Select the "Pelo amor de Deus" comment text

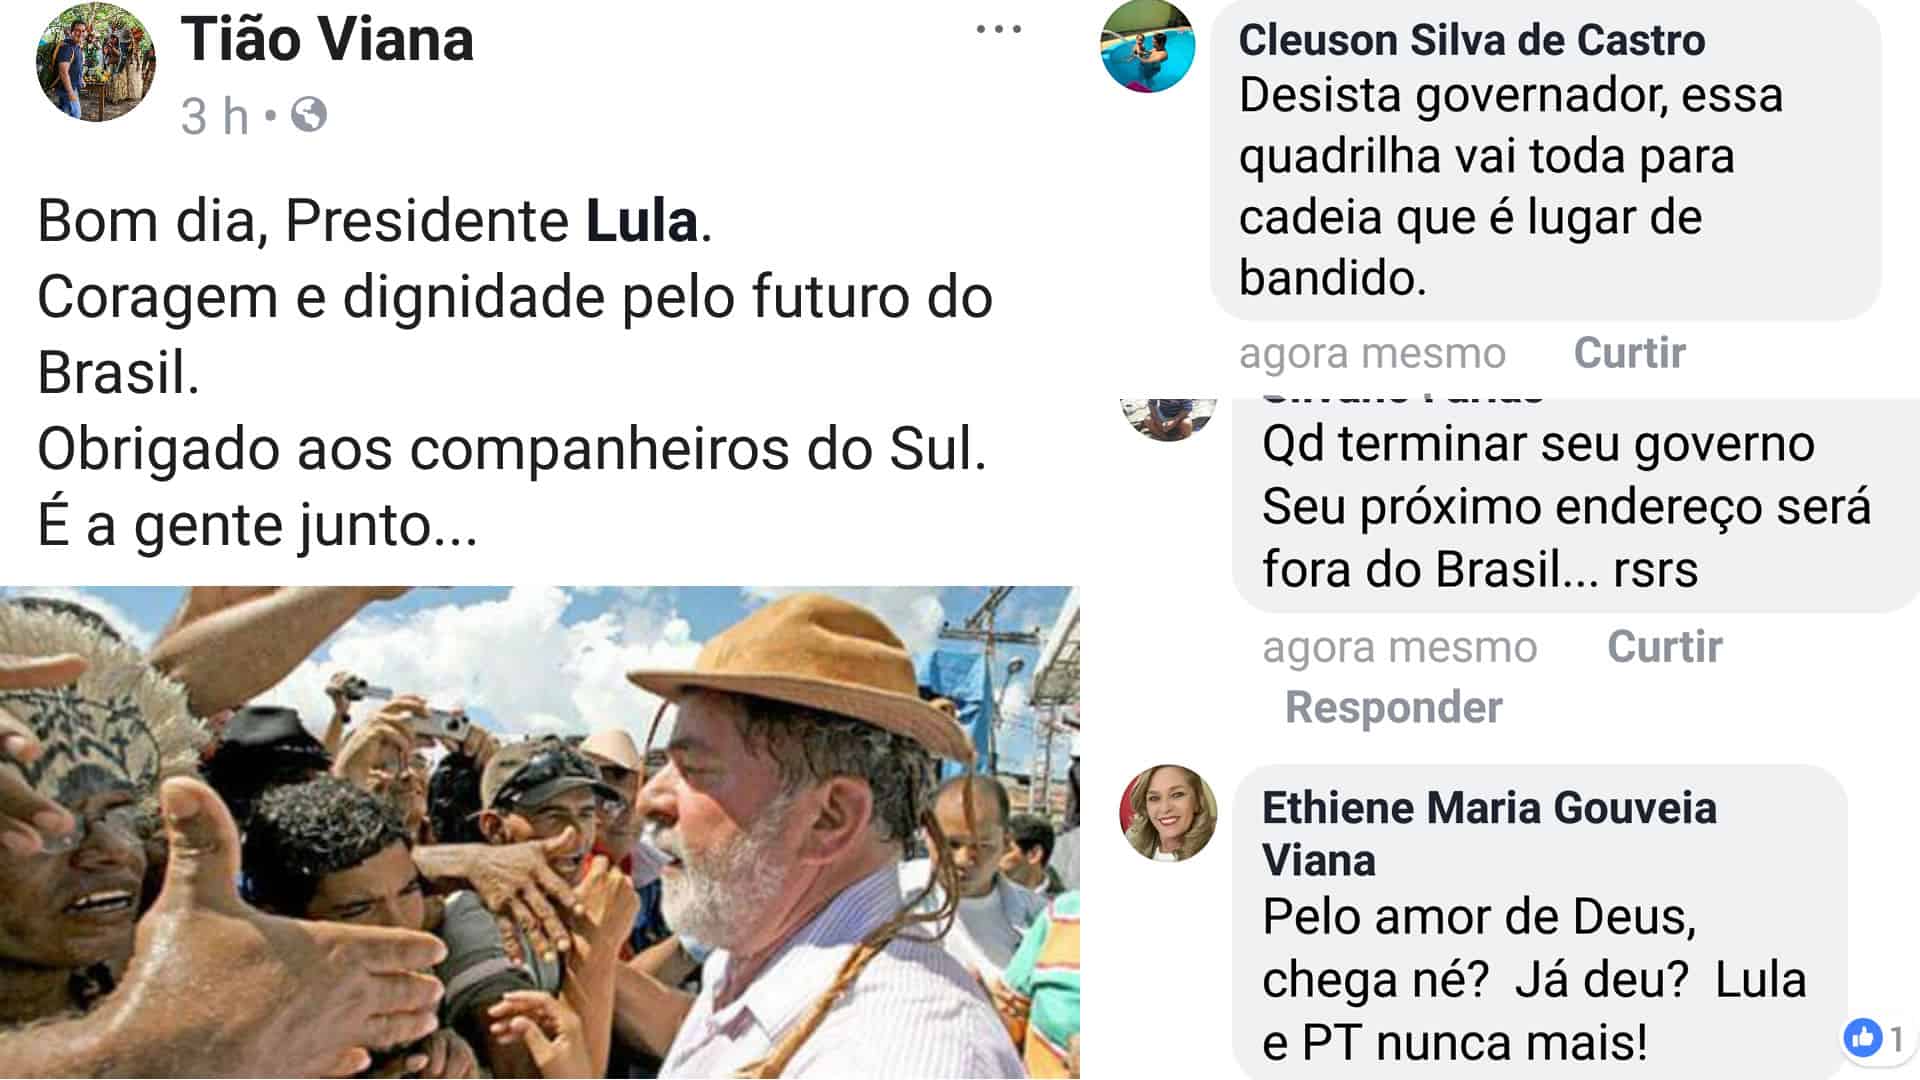(x=1533, y=980)
